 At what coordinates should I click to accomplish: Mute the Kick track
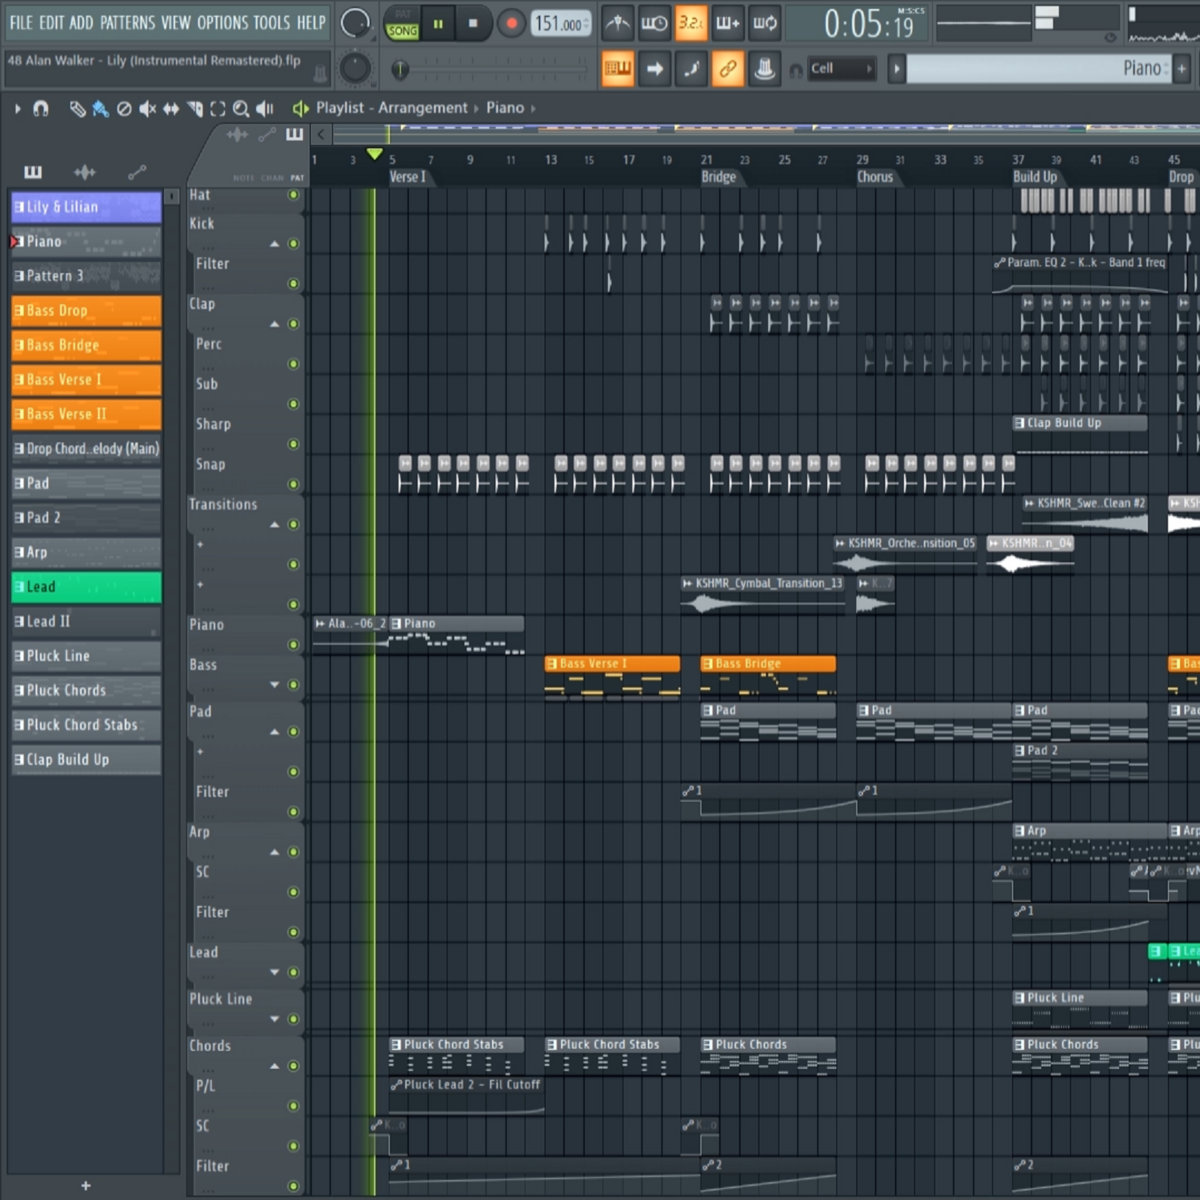point(294,243)
